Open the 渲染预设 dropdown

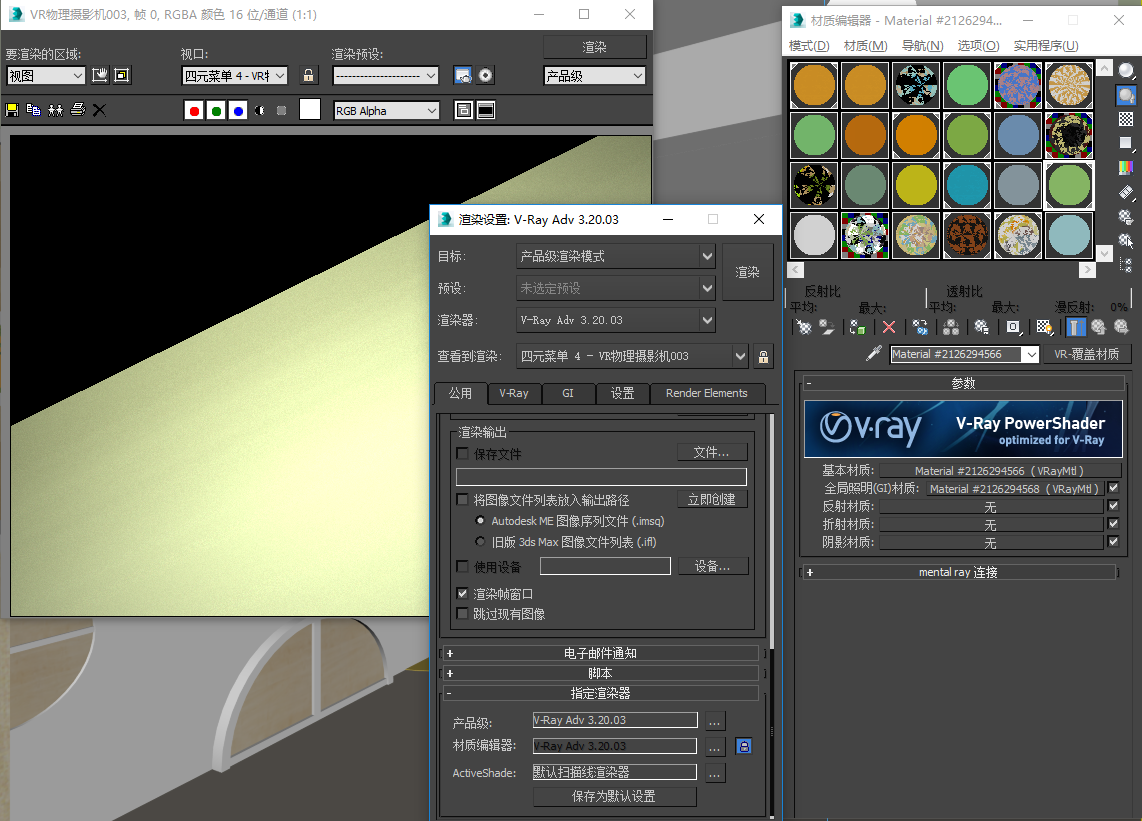click(x=385, y=75)
